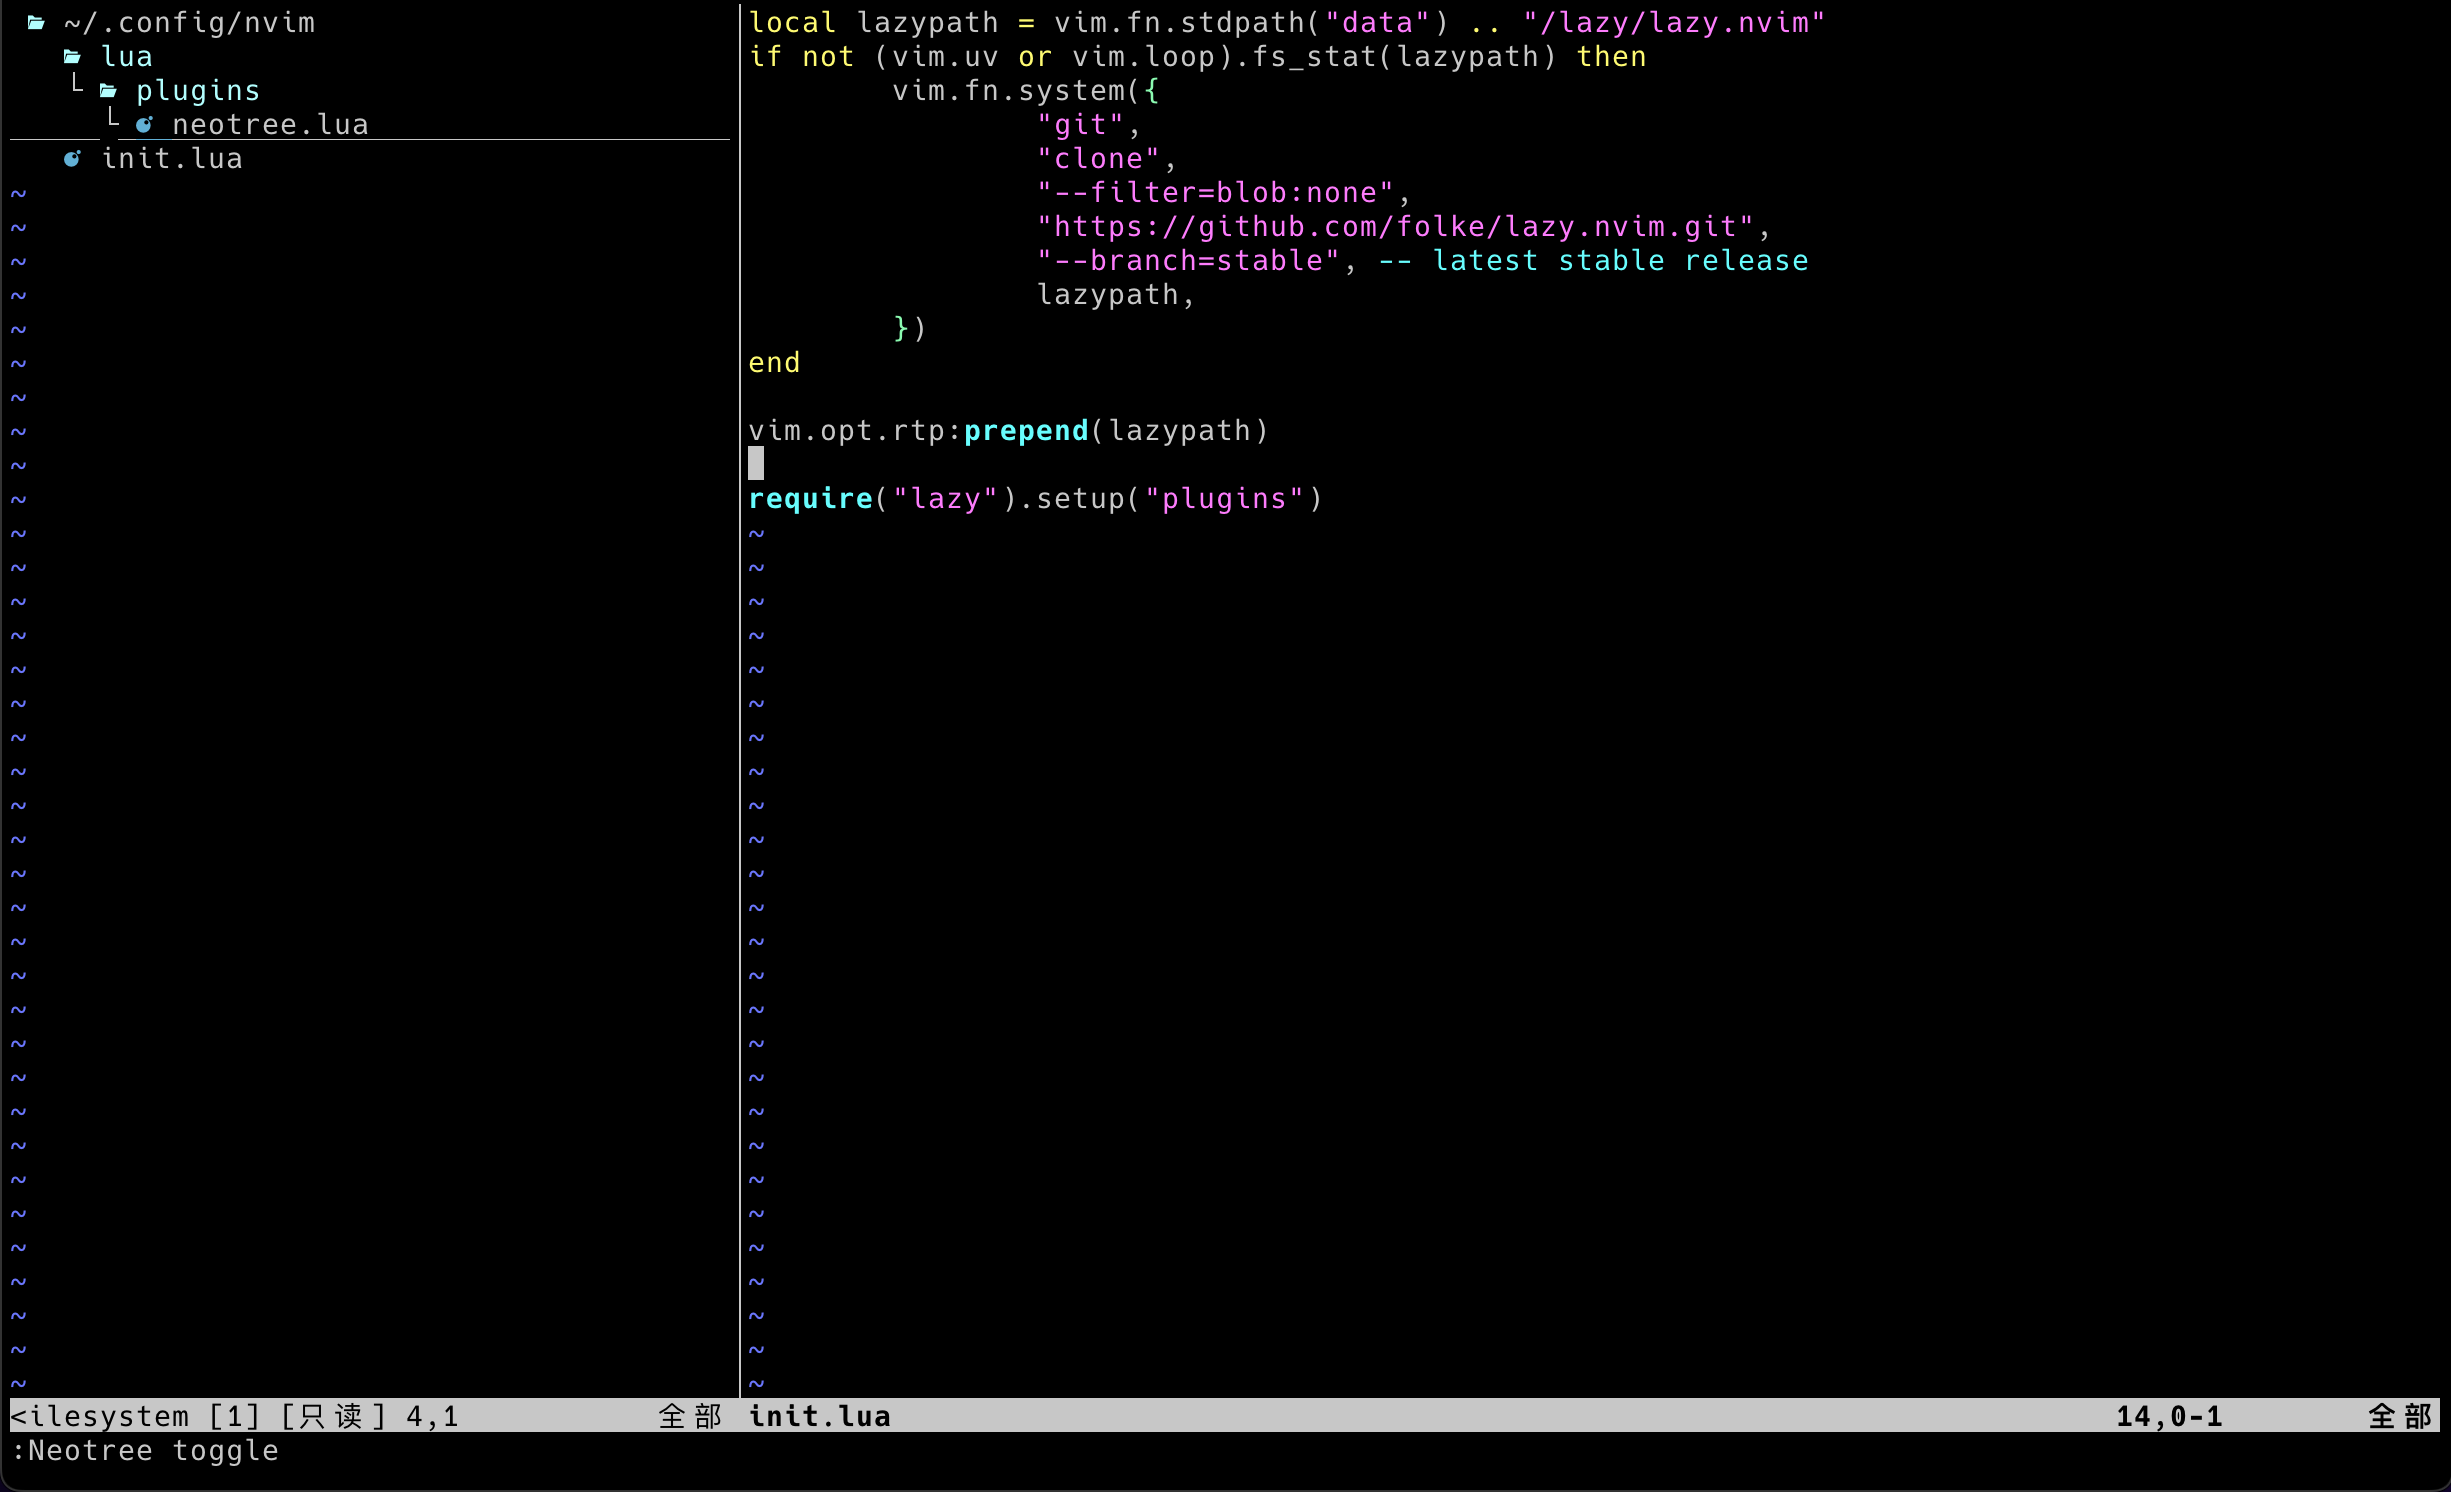The width and height of the screenshot is (2451, 1492).
Task: Click the plugins folder icon
Action: 108,91
